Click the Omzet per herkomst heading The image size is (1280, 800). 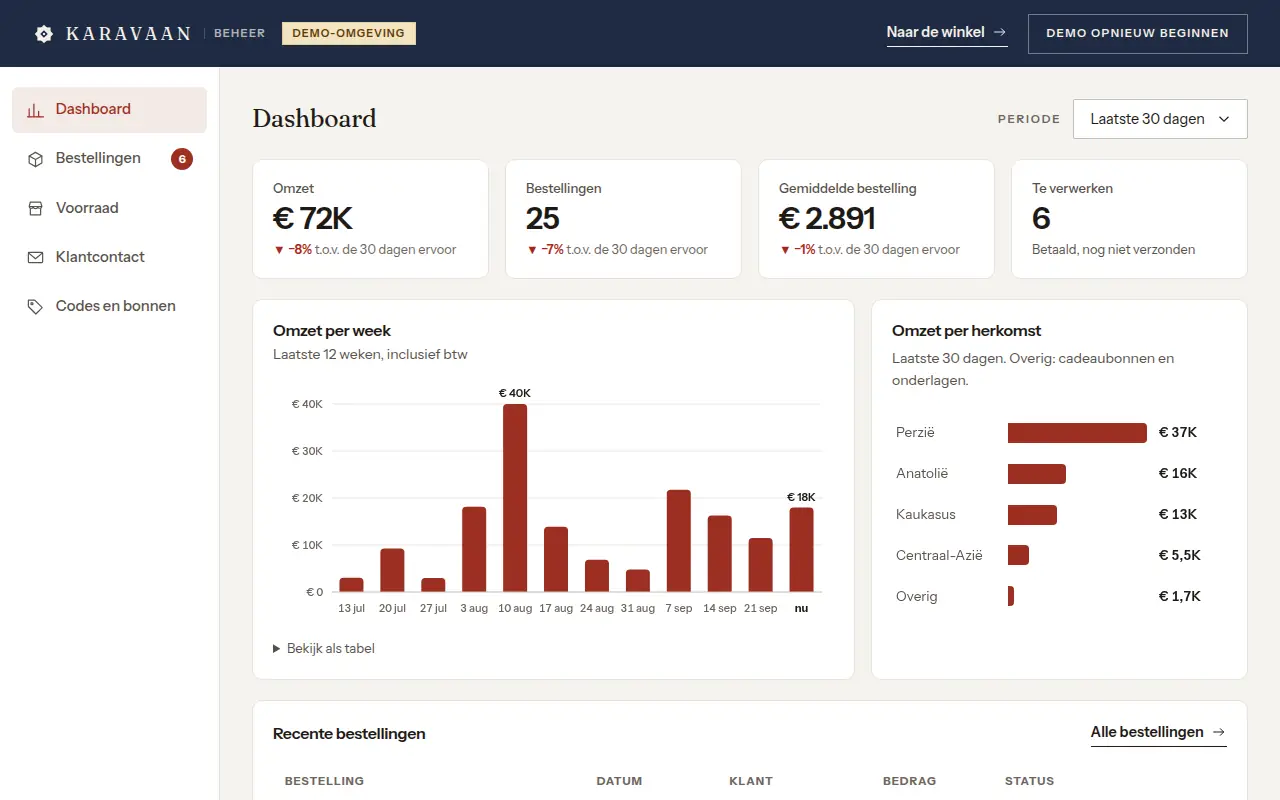point(967,331)
